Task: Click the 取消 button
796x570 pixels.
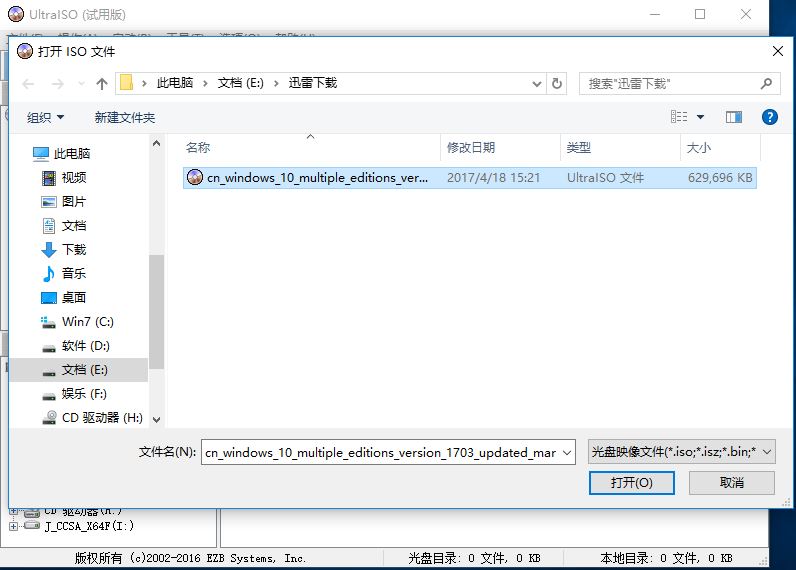Action: (732, 483)
